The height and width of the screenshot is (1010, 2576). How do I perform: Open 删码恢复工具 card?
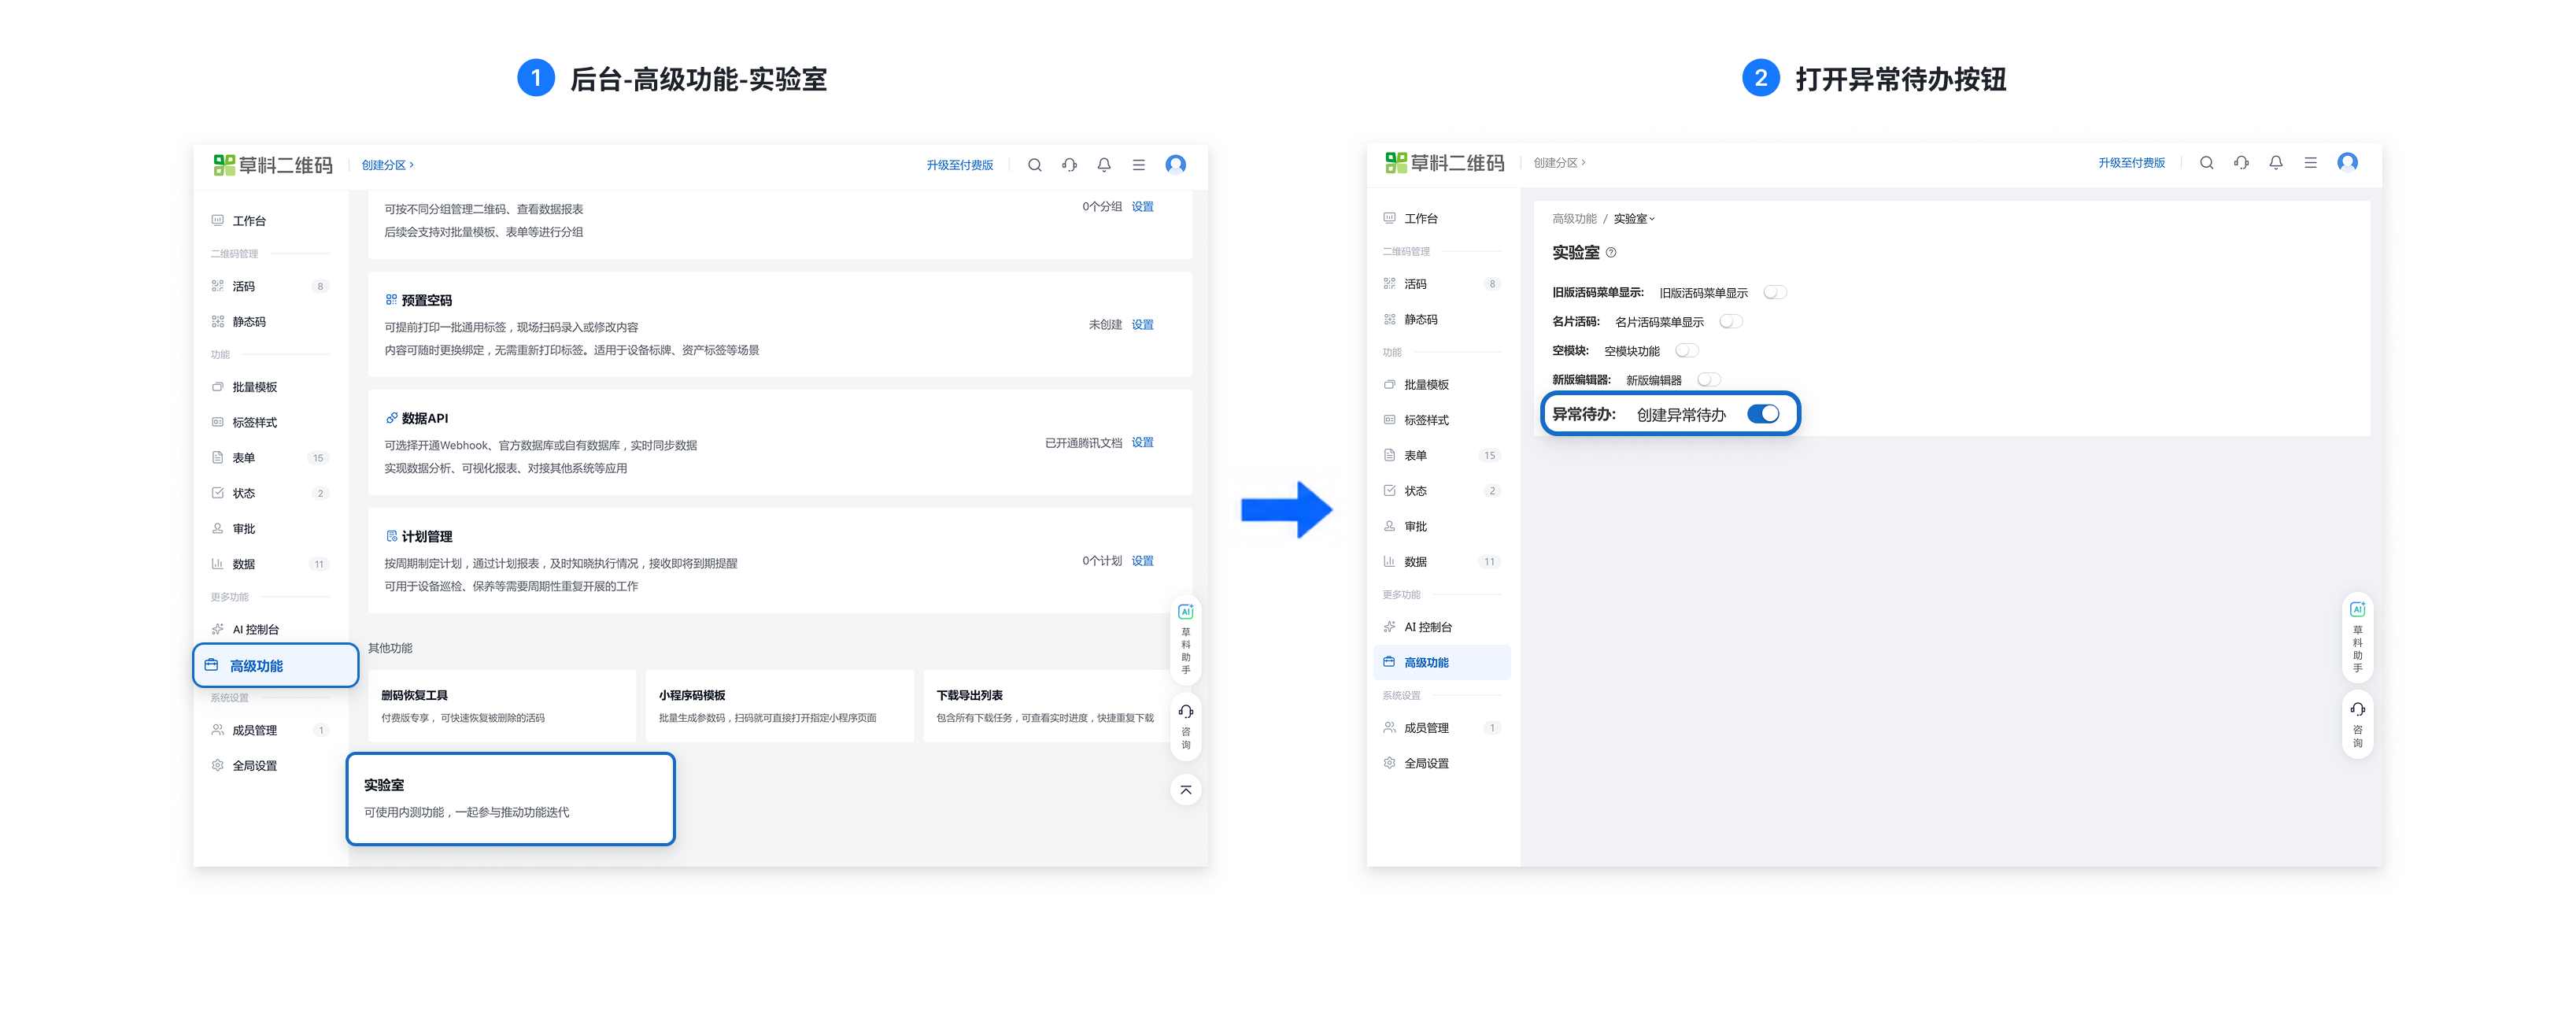[x=502, y=706]
